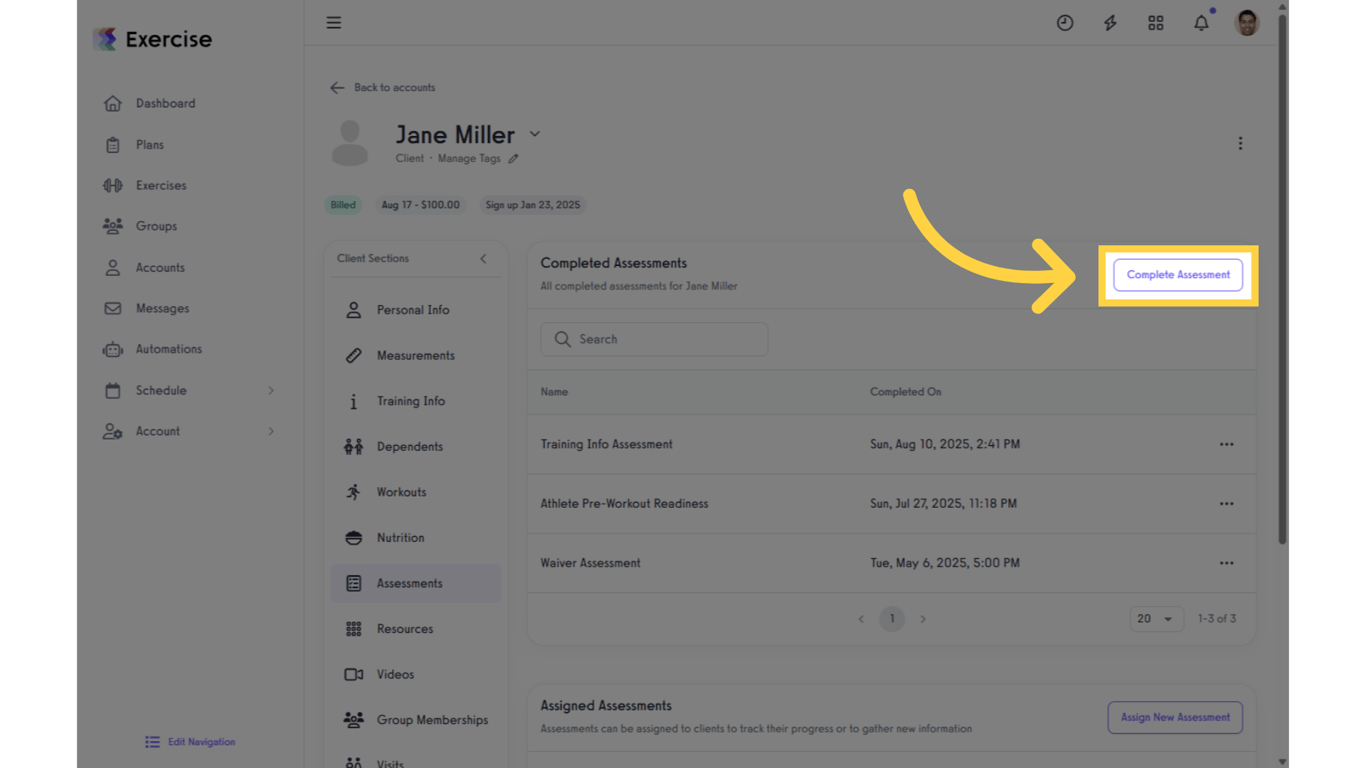Screen dimensions: 1366x768
Task: Click the Automations robot icon
Action: tap(113, 350)
